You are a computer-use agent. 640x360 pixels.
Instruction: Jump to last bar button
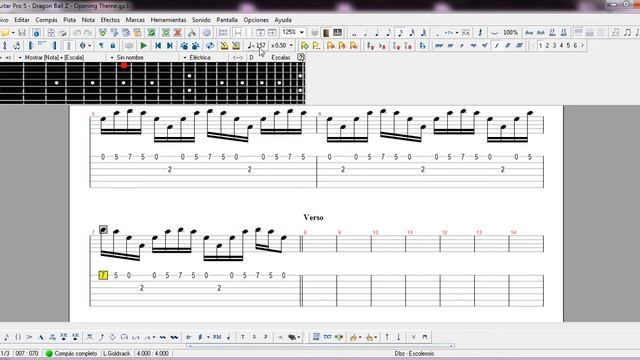pos(170,46)
